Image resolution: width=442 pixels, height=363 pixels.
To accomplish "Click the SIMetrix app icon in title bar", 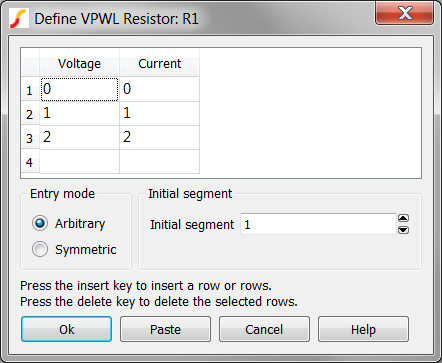I will click(x=19, y=18).
